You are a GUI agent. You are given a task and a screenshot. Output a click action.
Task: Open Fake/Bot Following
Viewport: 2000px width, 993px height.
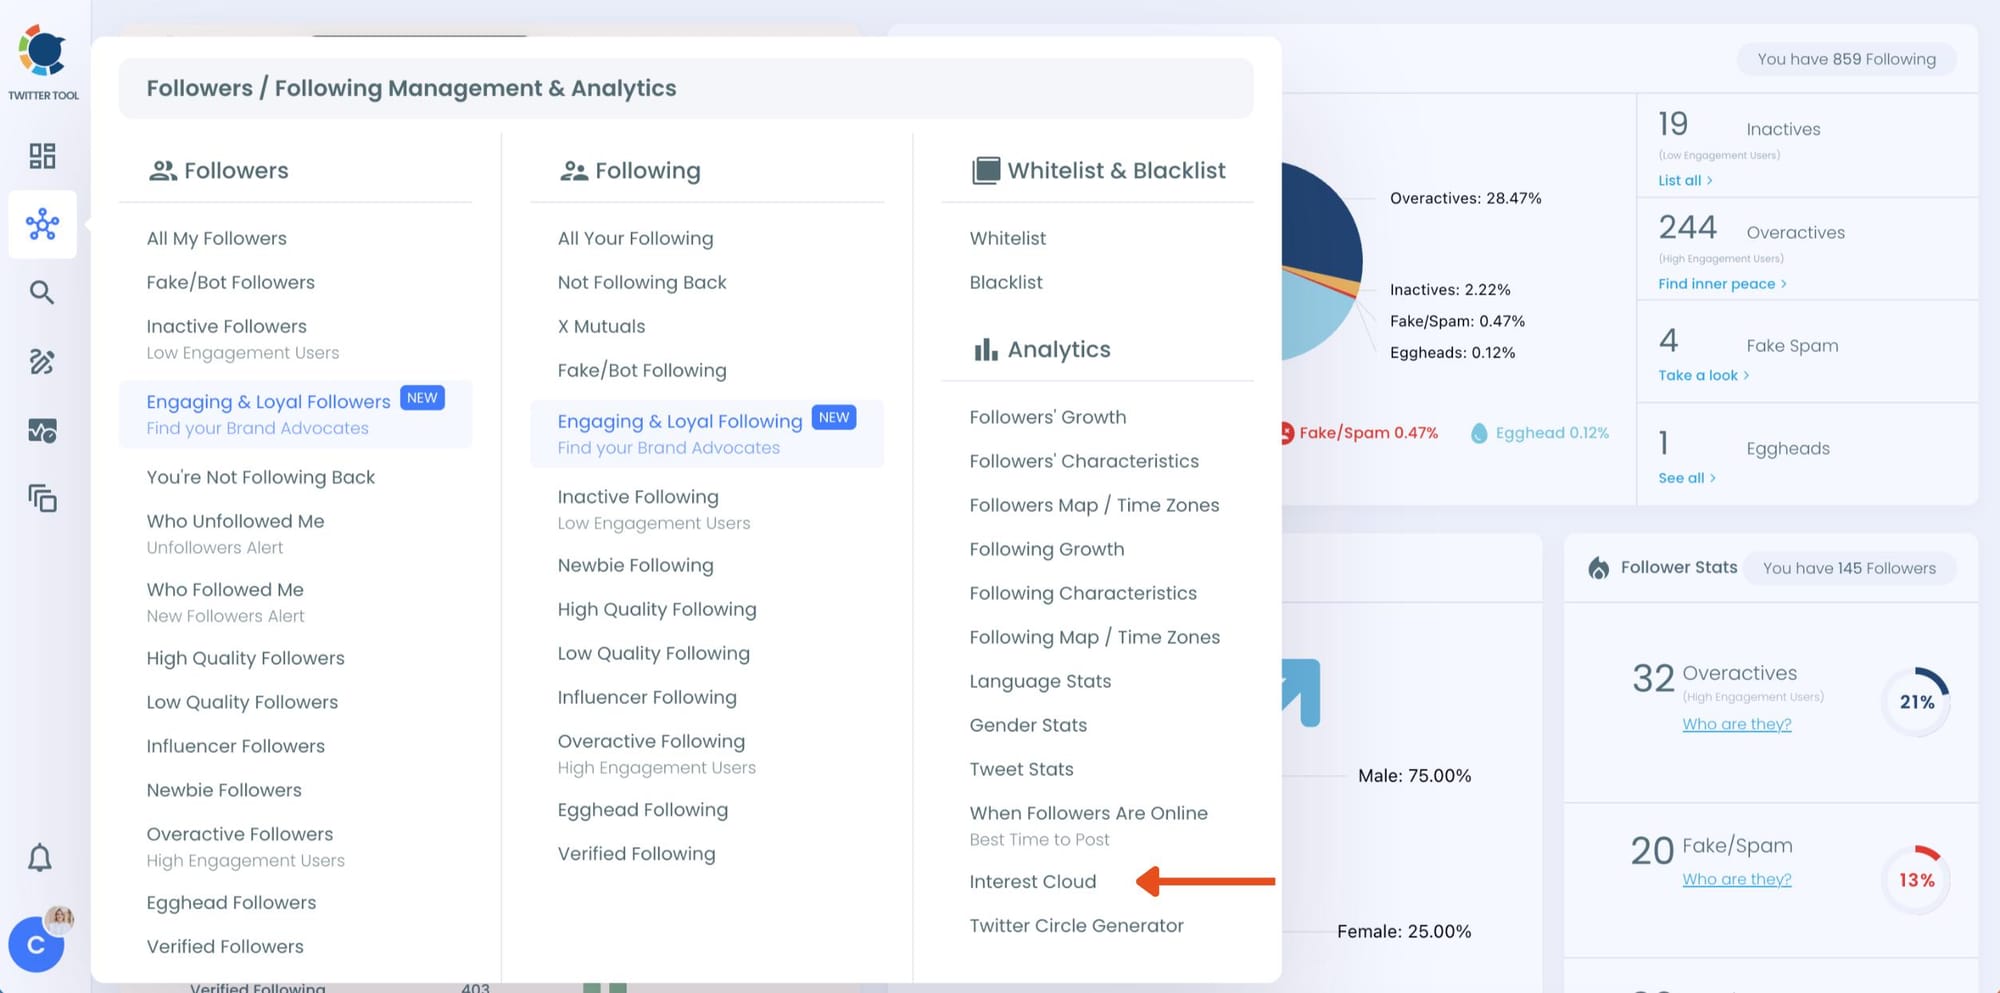pos(642,370)
